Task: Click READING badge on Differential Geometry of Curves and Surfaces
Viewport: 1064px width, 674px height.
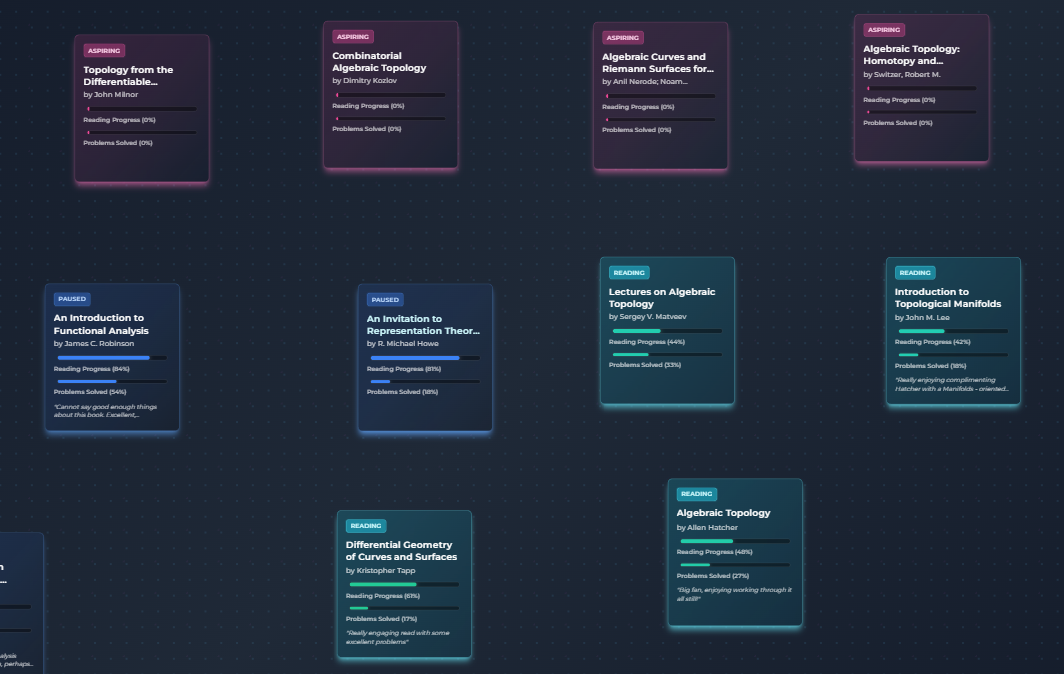Action: pyautogui.click(x=366, y=526)
